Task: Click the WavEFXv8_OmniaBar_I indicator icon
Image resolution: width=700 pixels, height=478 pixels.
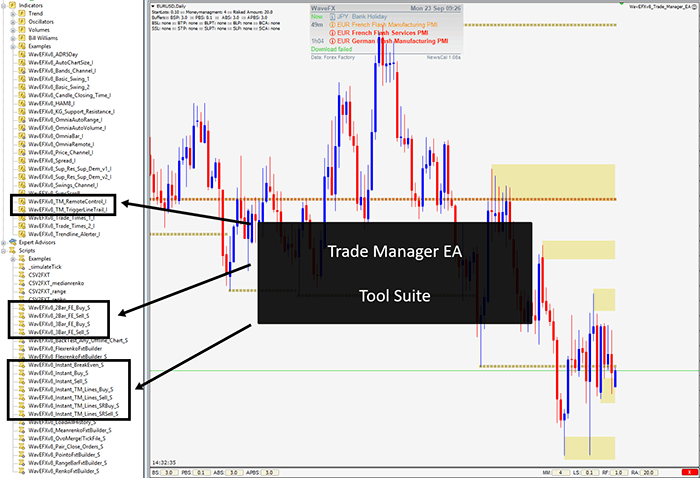Action: 23,136
